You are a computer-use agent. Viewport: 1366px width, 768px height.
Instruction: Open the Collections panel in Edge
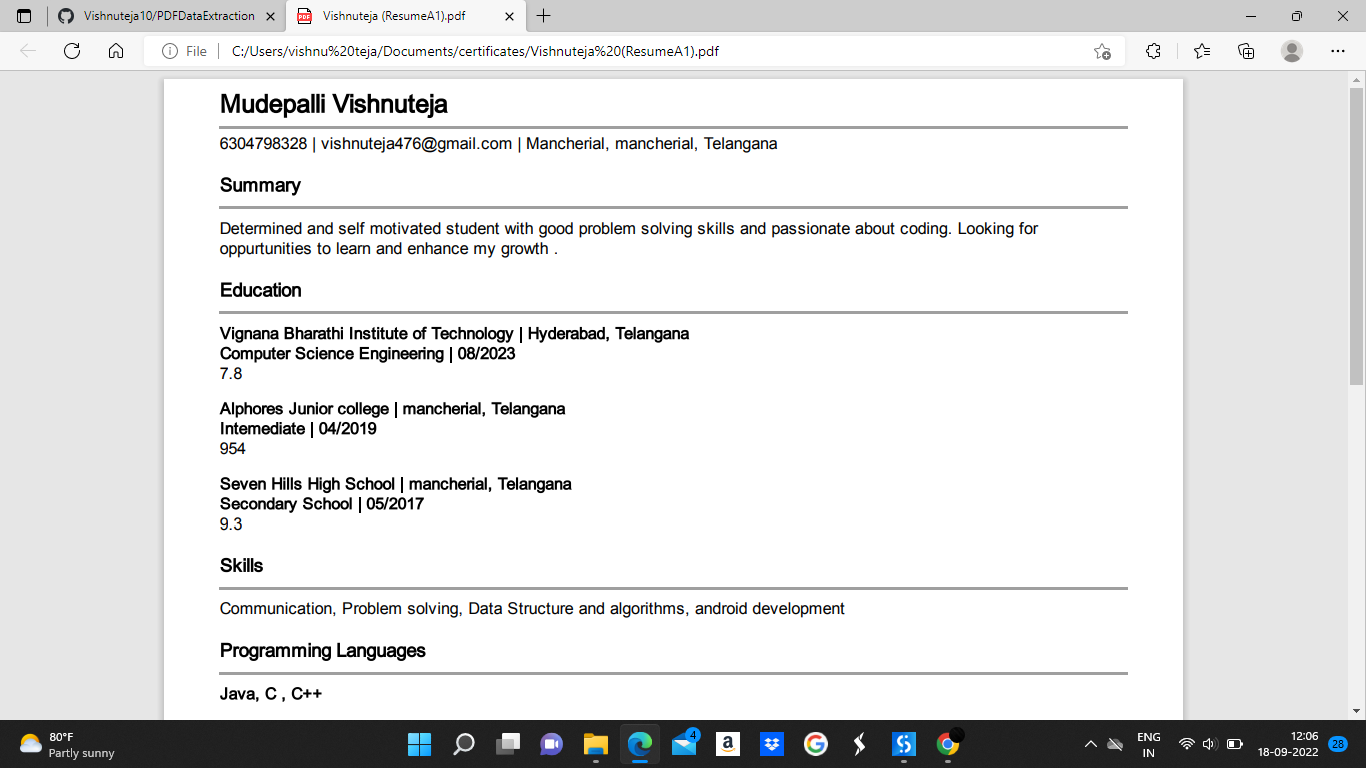pos(1244,50)
